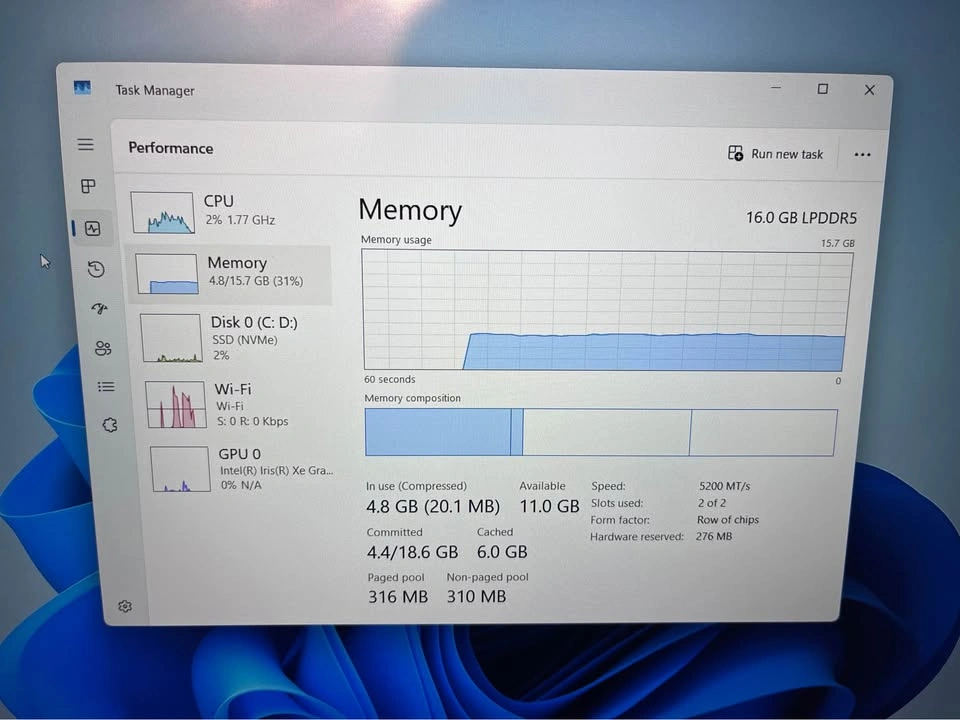The height and width of the screenshot is (720, 960).
Task: Select Disk 0 (C: D:) entry
Action: tap(236, 338)
